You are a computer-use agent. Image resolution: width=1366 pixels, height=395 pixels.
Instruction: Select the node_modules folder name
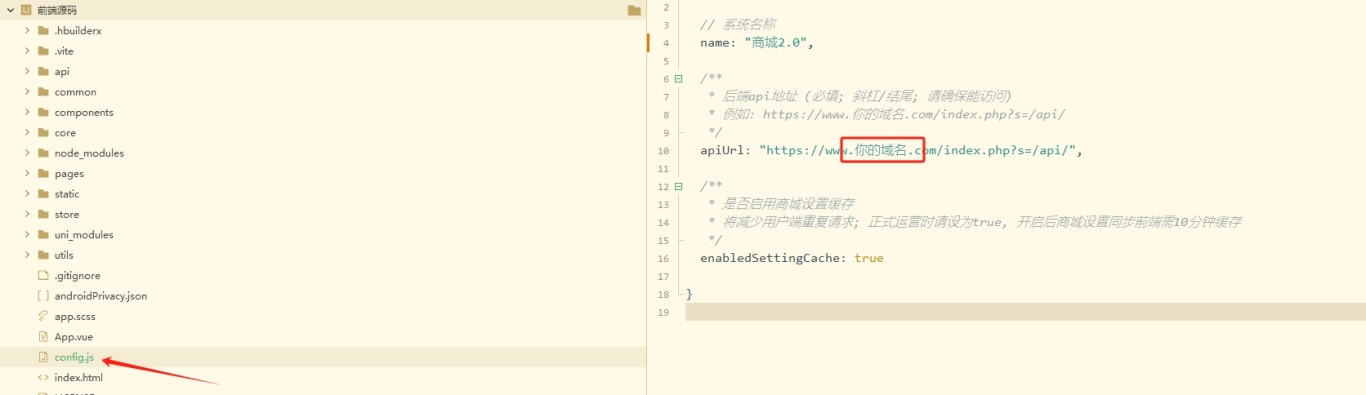89,153
